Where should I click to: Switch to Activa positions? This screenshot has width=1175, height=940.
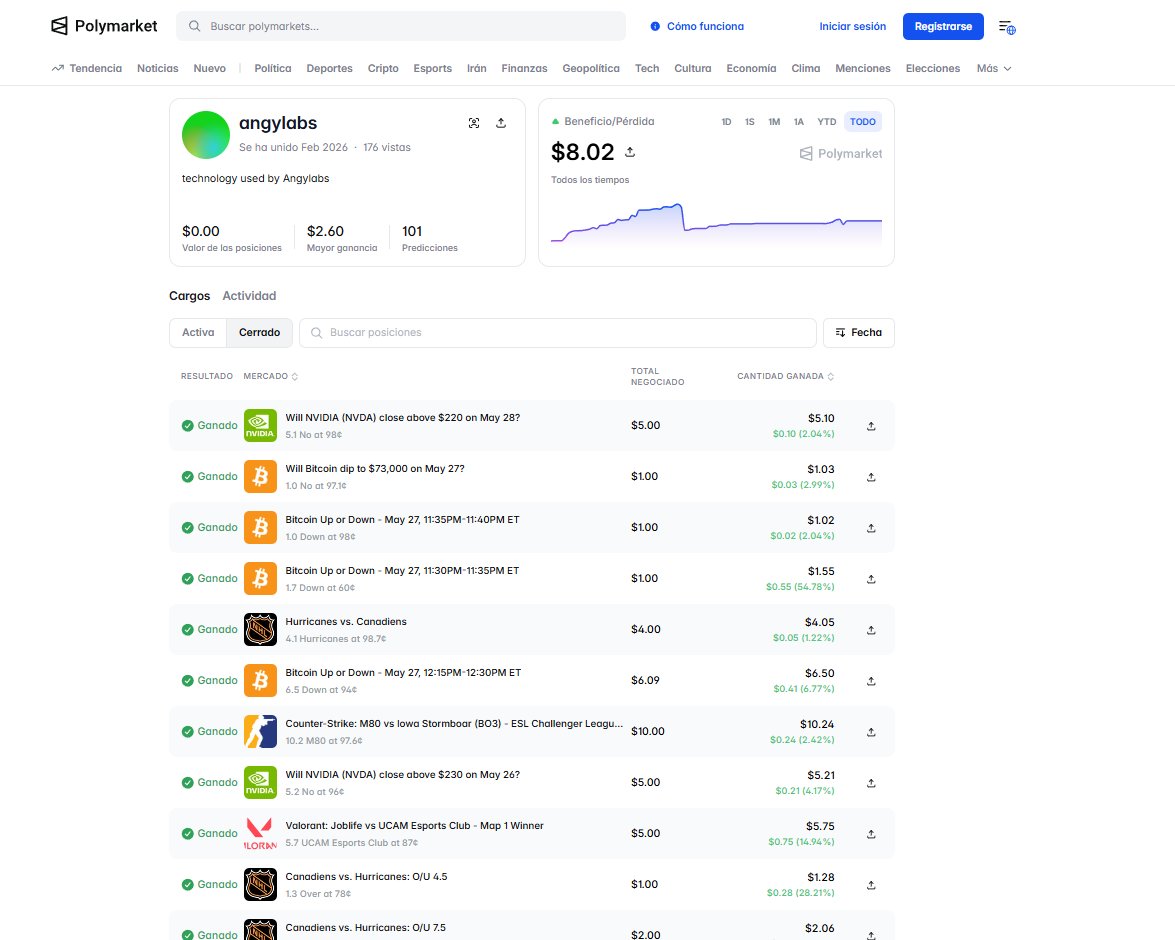tap(198, 333)
